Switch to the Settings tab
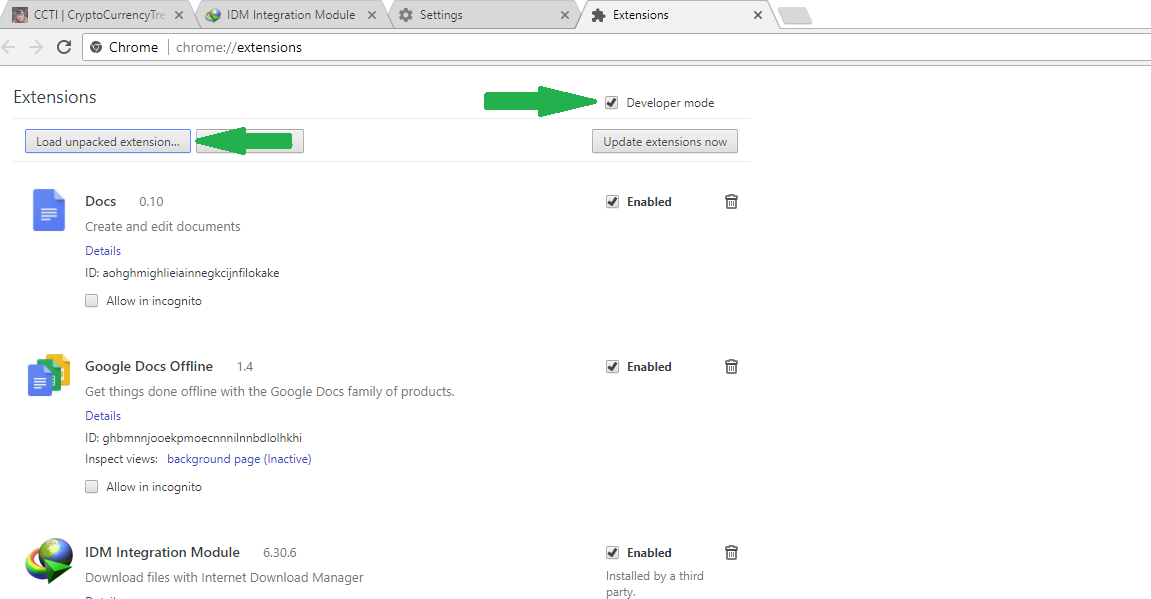This screenshot has width=1151, height=599. point(483,15)
